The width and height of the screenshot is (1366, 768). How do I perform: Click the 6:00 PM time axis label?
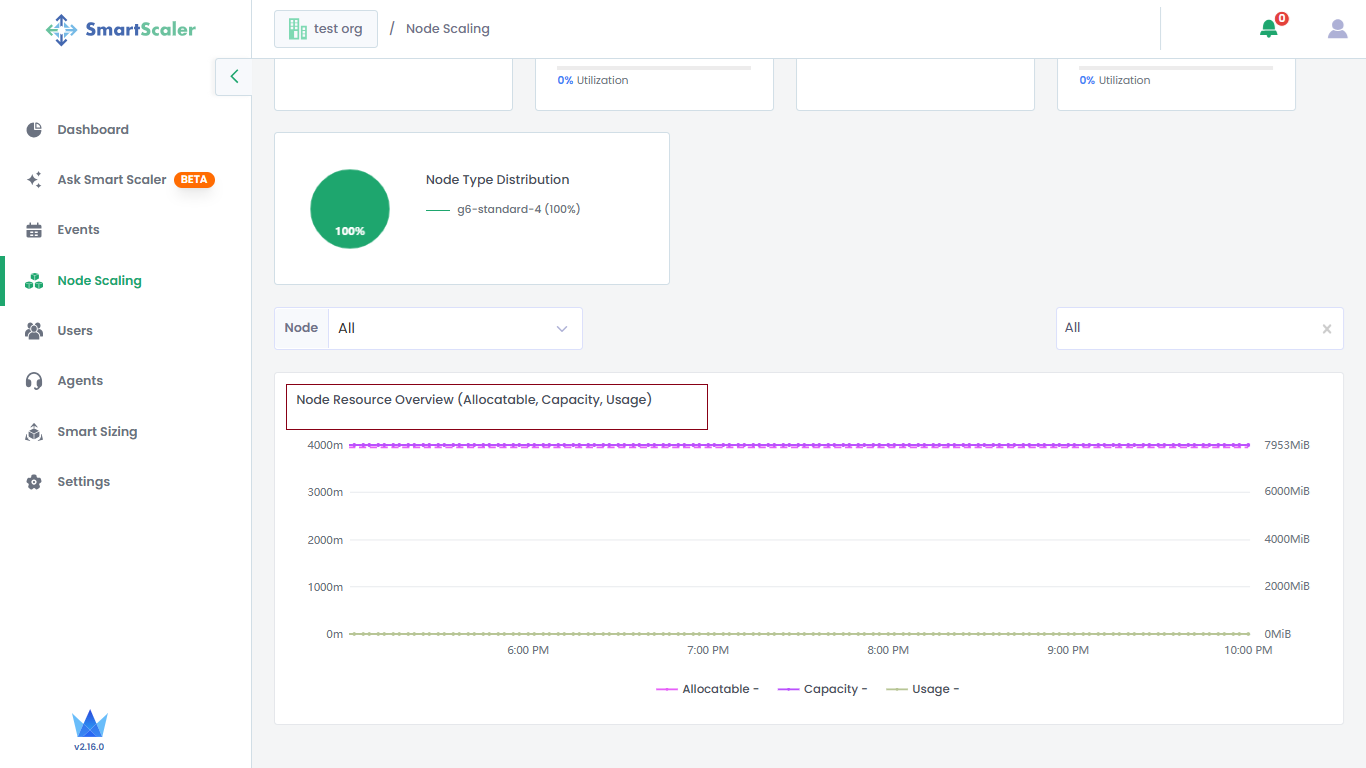pos(528,650)
